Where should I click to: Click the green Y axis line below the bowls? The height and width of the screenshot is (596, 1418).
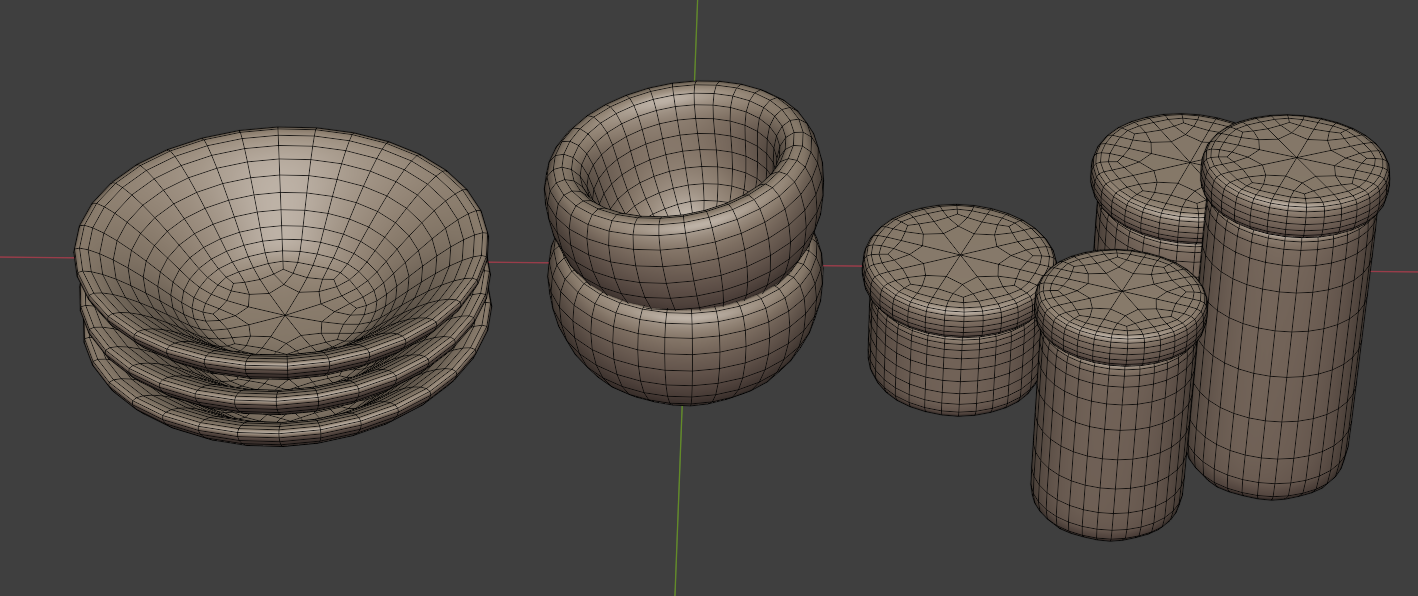(x=679, y=500)
